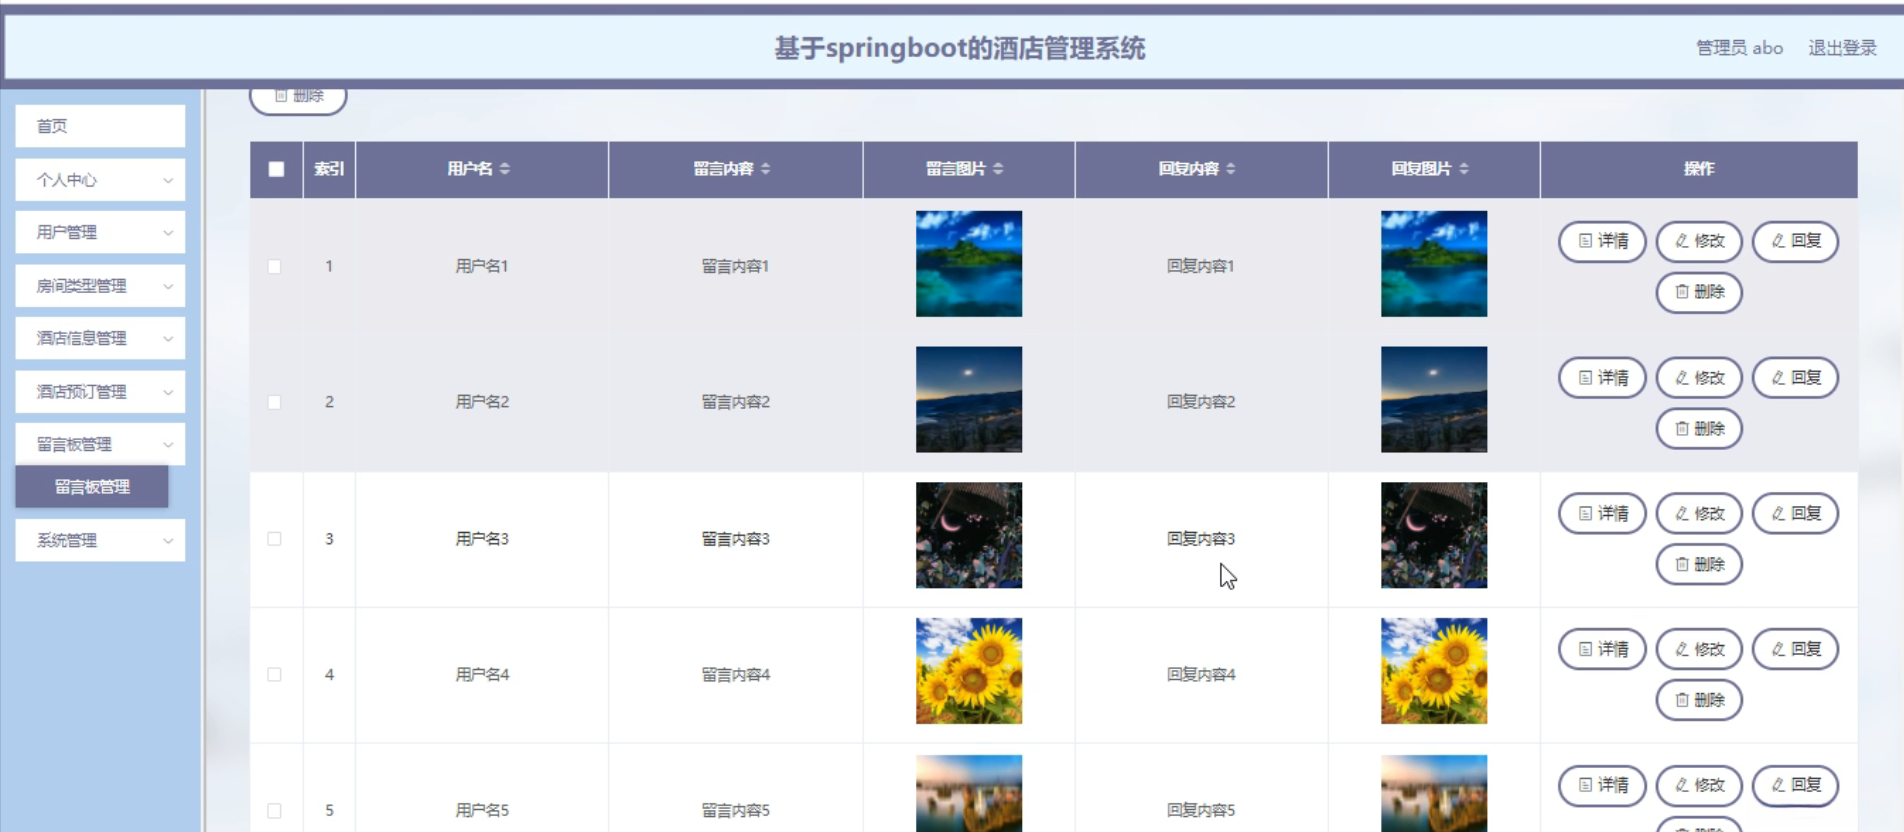Viewport: 1904px width, 832px height.
Task: Check the checkbox for row 2
Action: coord(274,403)
